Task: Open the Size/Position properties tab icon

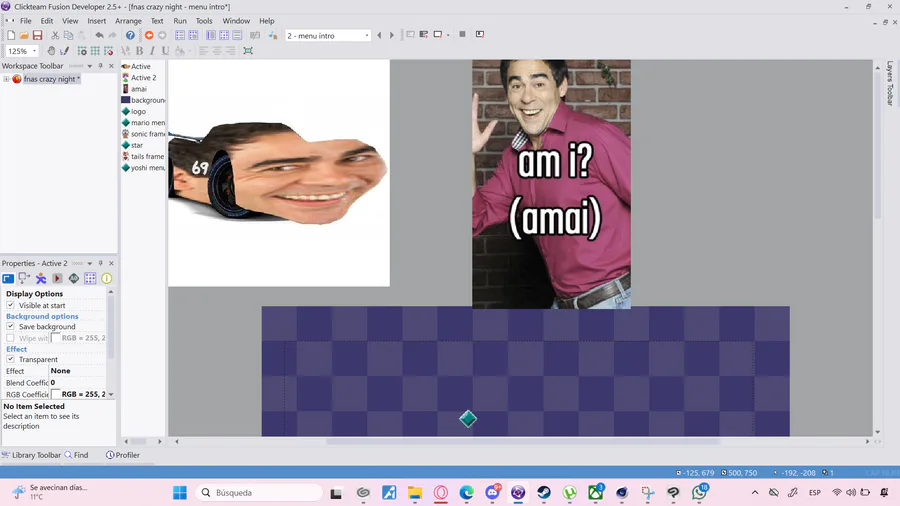Action: coord(24,279)
